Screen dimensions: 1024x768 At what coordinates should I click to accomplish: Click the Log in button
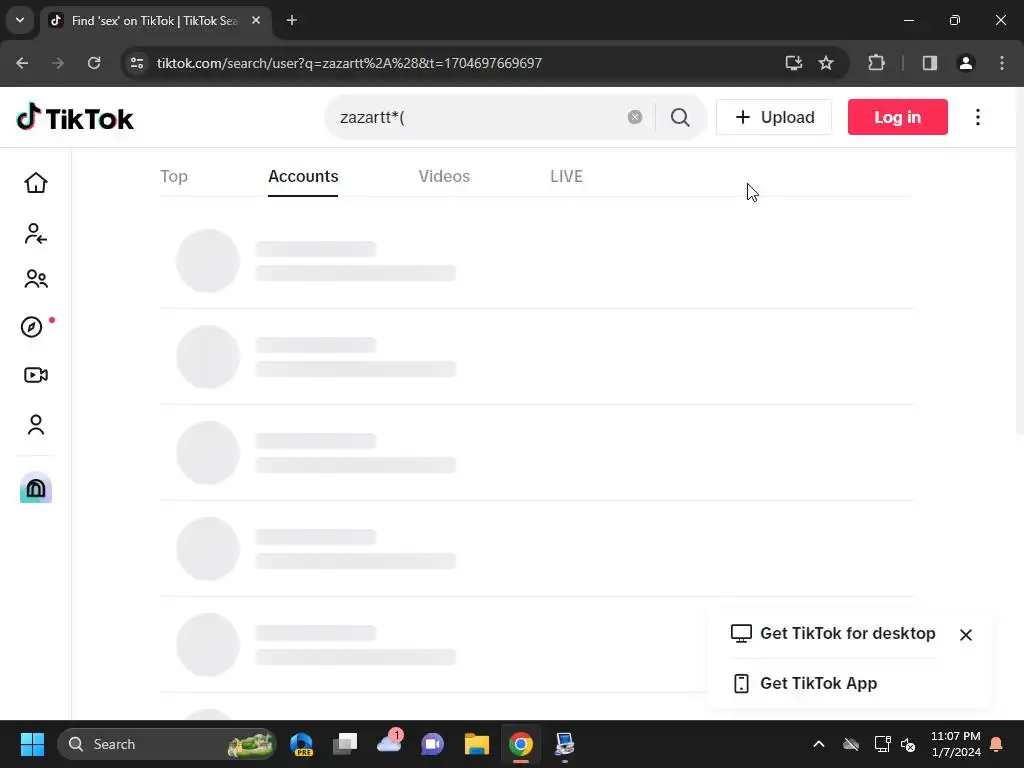coord(897,118)
